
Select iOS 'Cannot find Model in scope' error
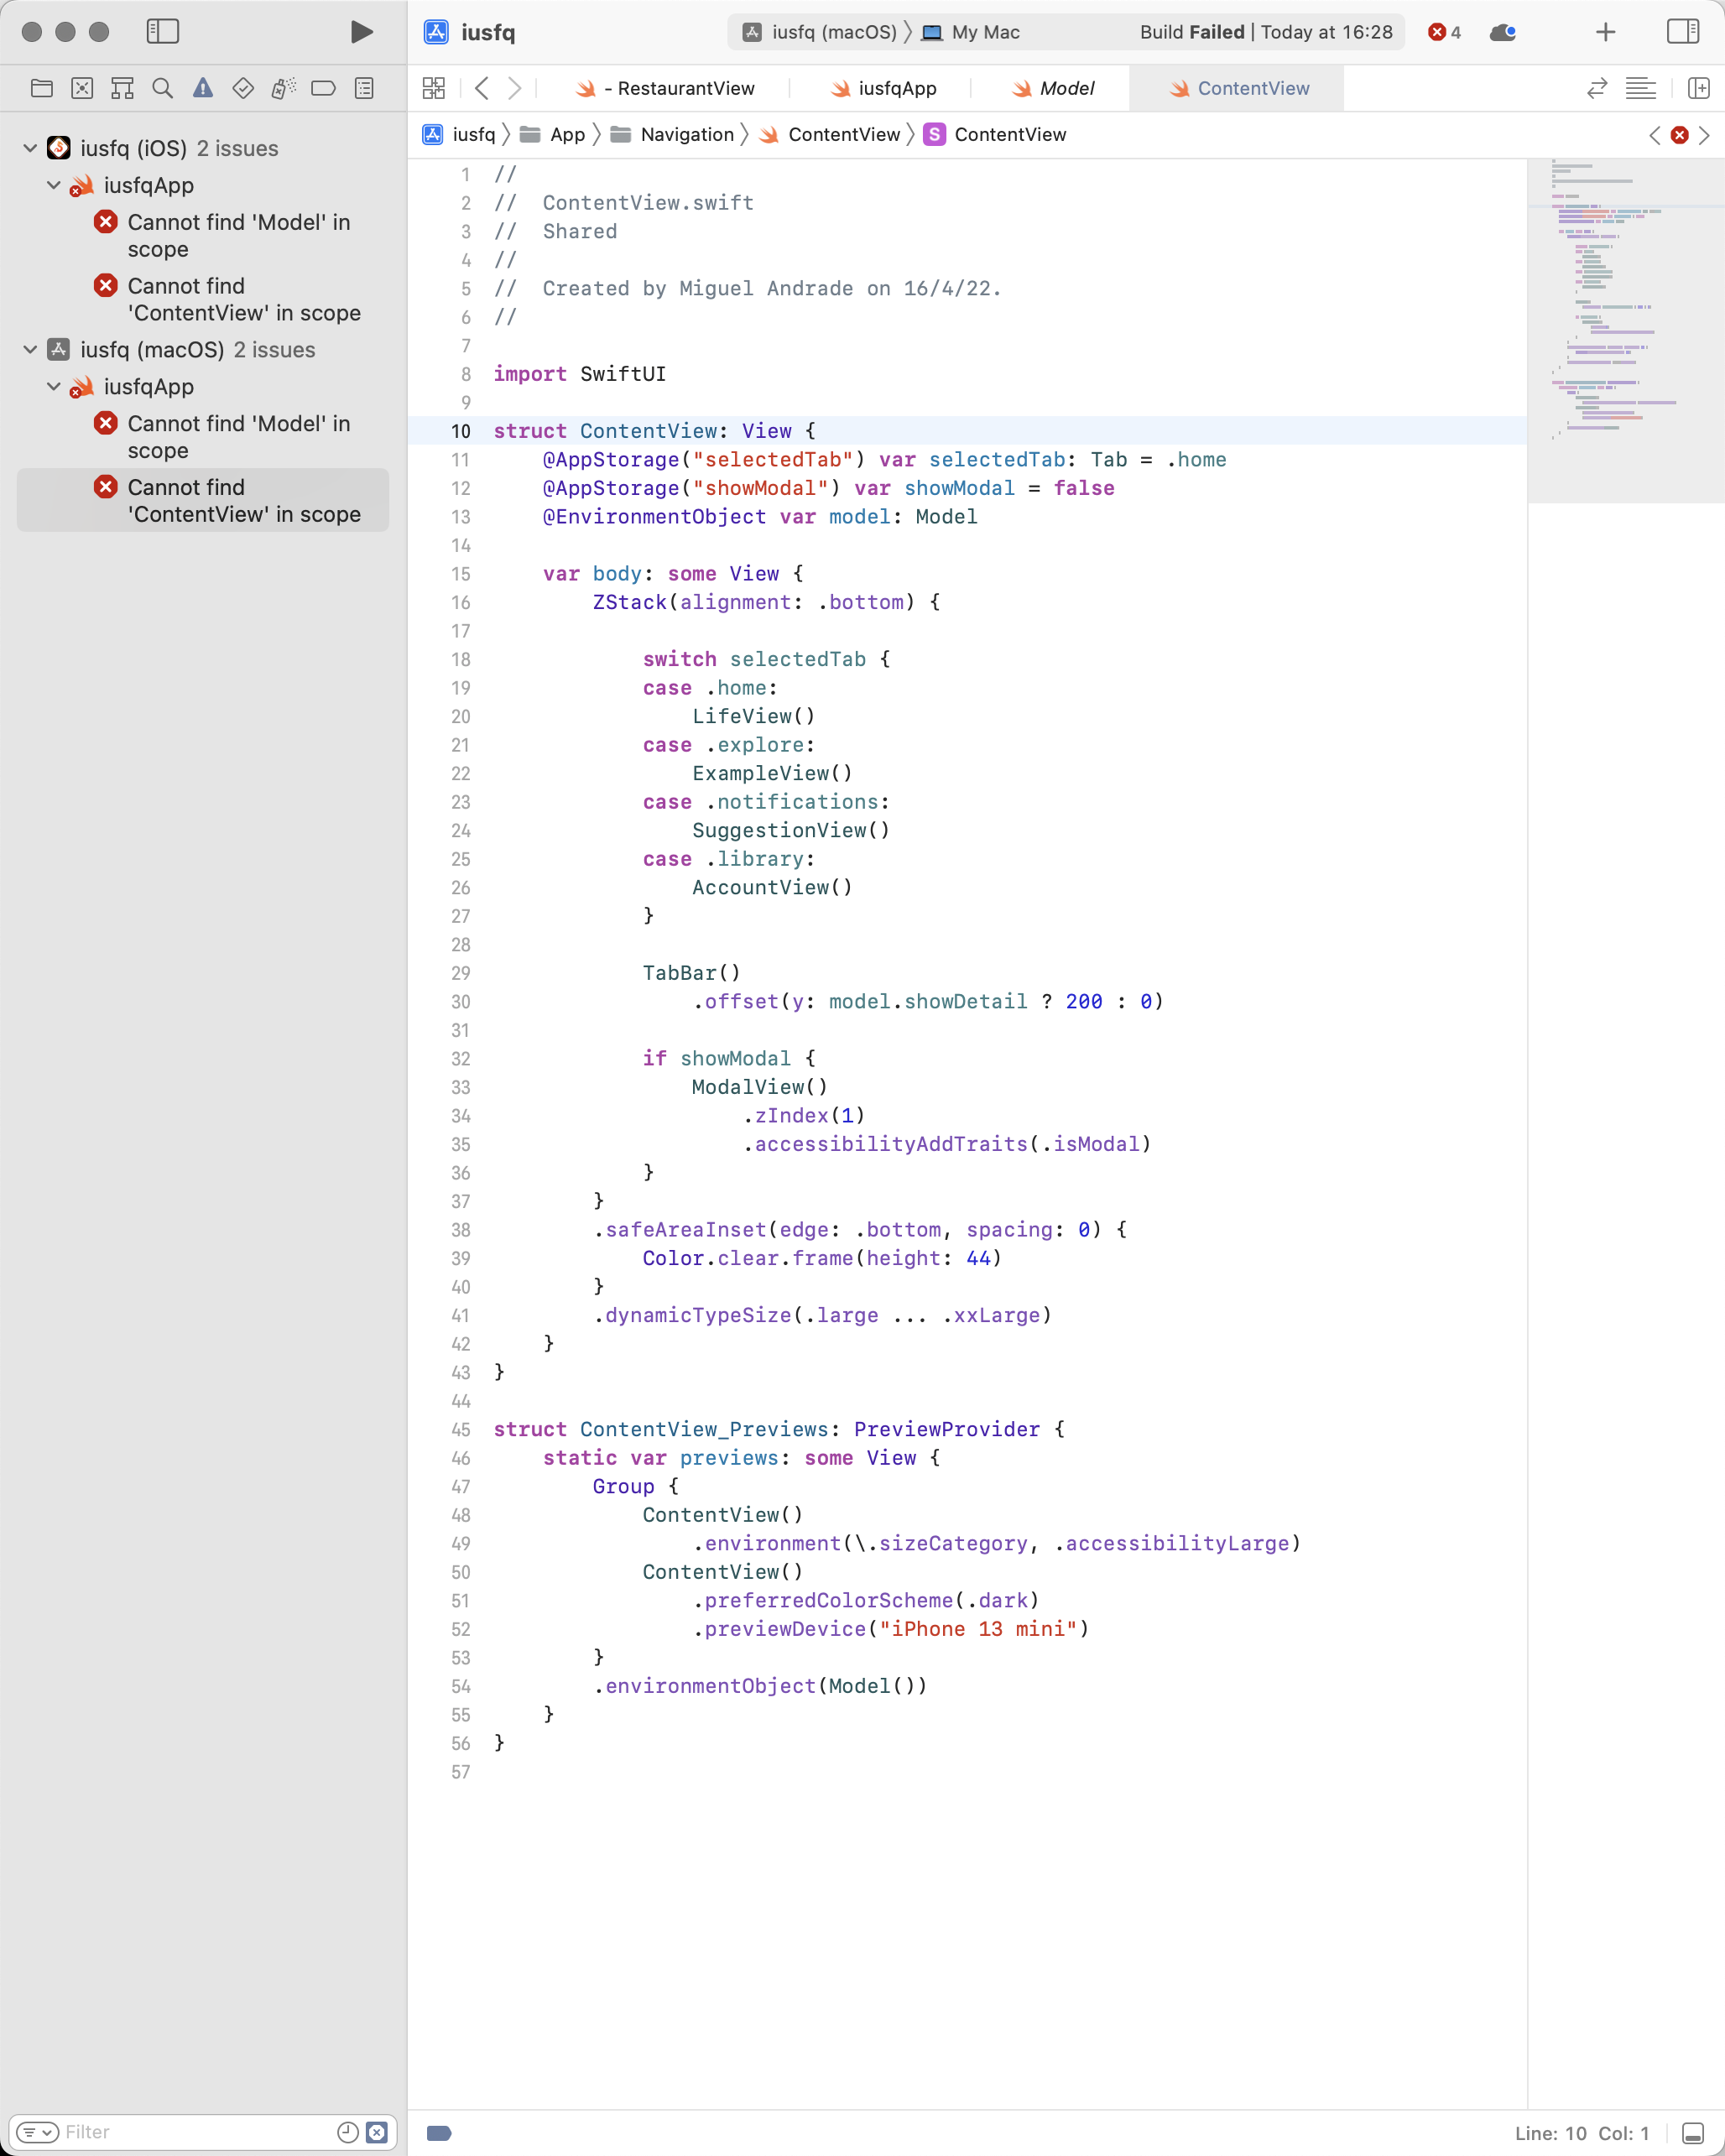point(238,235)
